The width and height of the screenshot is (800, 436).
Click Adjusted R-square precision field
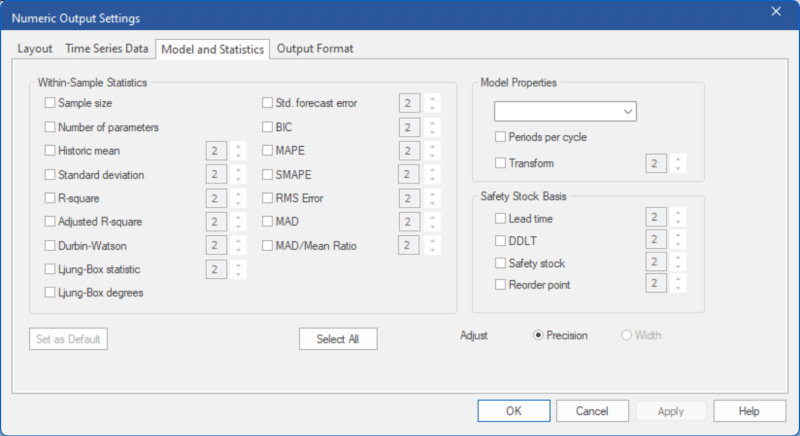tap(216, 222)
